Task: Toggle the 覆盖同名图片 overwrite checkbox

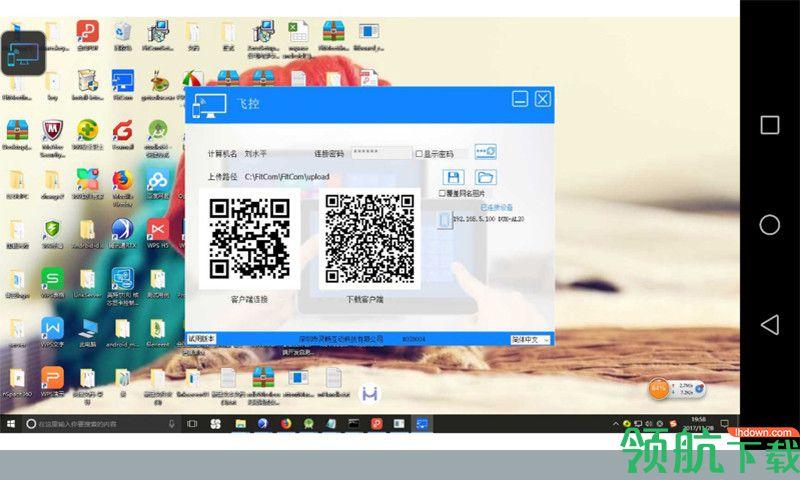Action: click(x=442, y=193)
